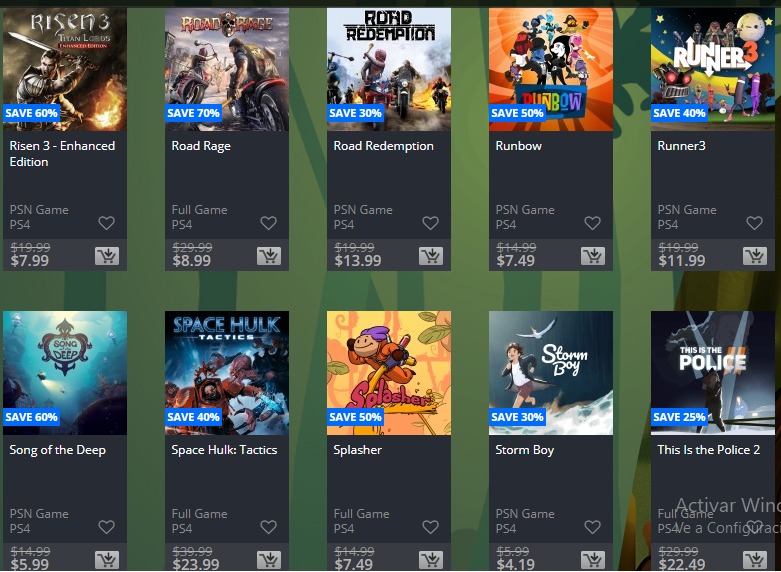Add Song of the Deep to cart

tap(107, 560)
